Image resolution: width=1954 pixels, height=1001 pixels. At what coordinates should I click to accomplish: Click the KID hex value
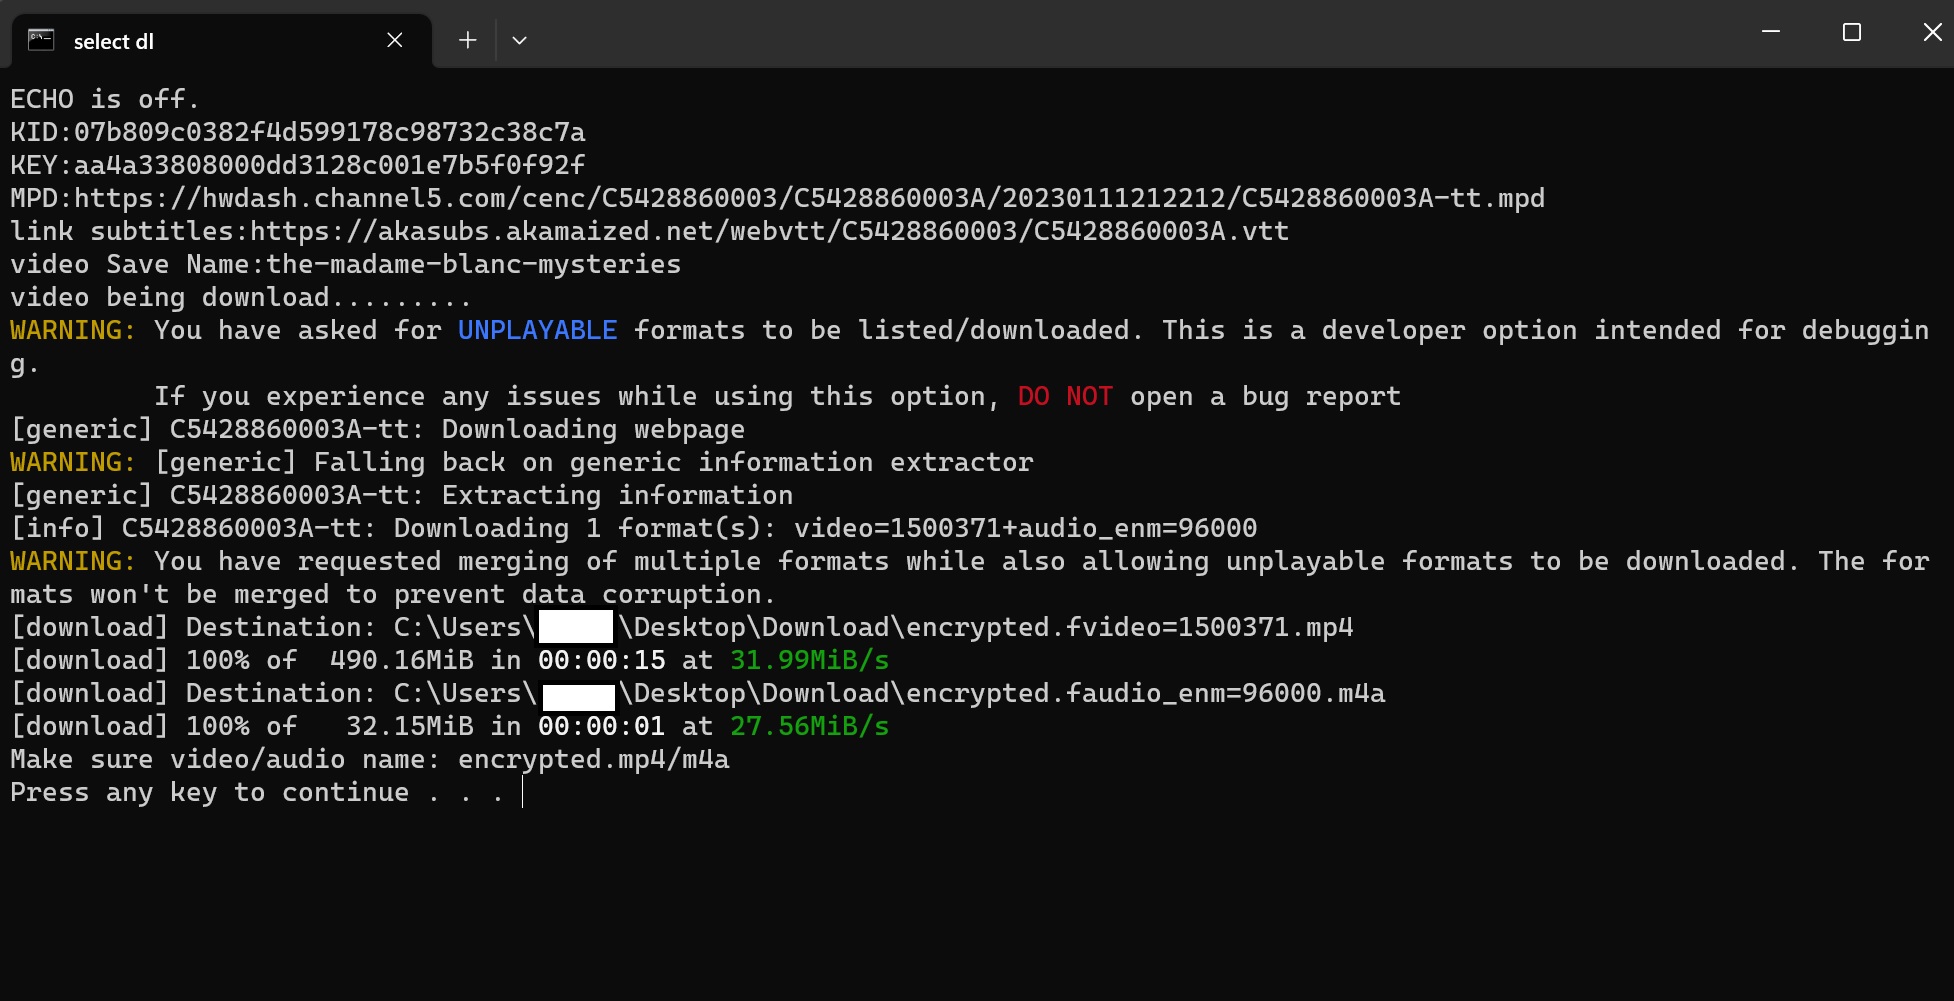coord(330,132)
